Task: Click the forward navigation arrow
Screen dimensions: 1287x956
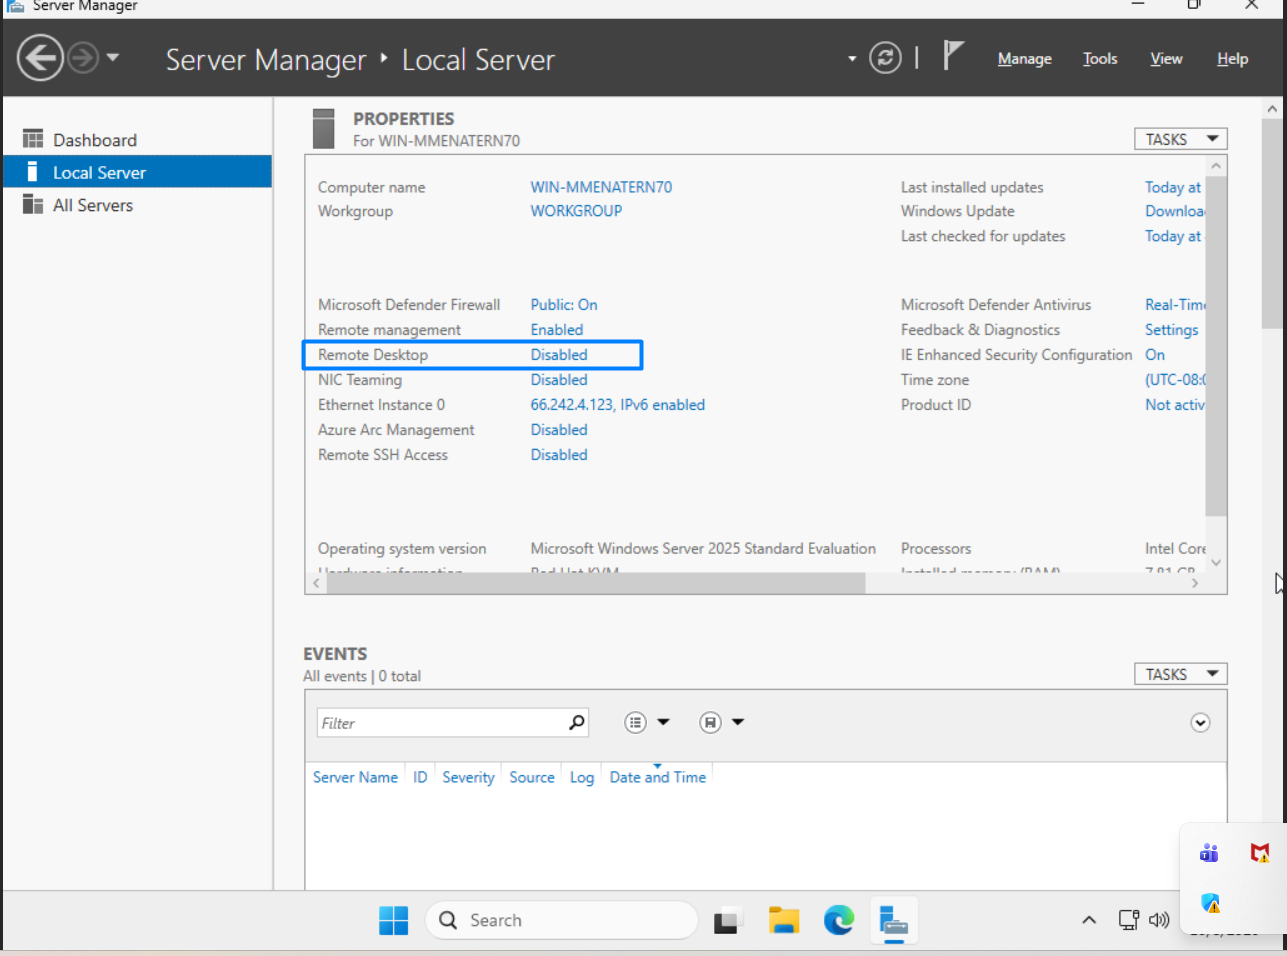Action: [x=83, y=58]
